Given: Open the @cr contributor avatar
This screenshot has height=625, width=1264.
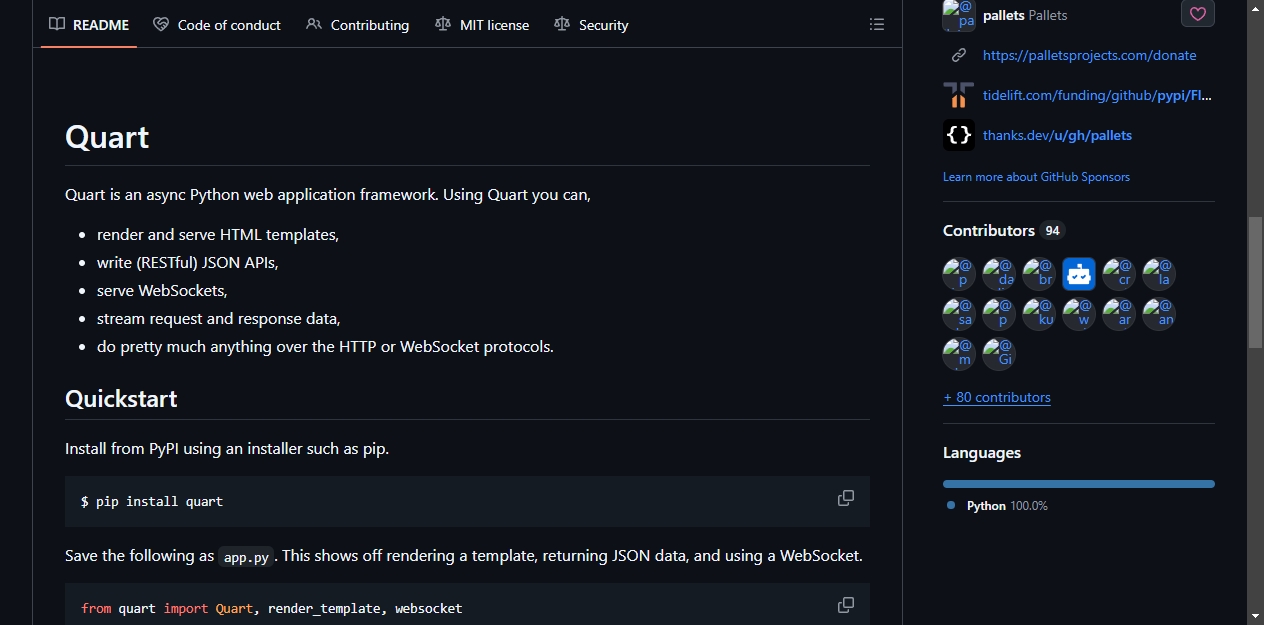Looking at the screenshot, I should (1119, 274).
